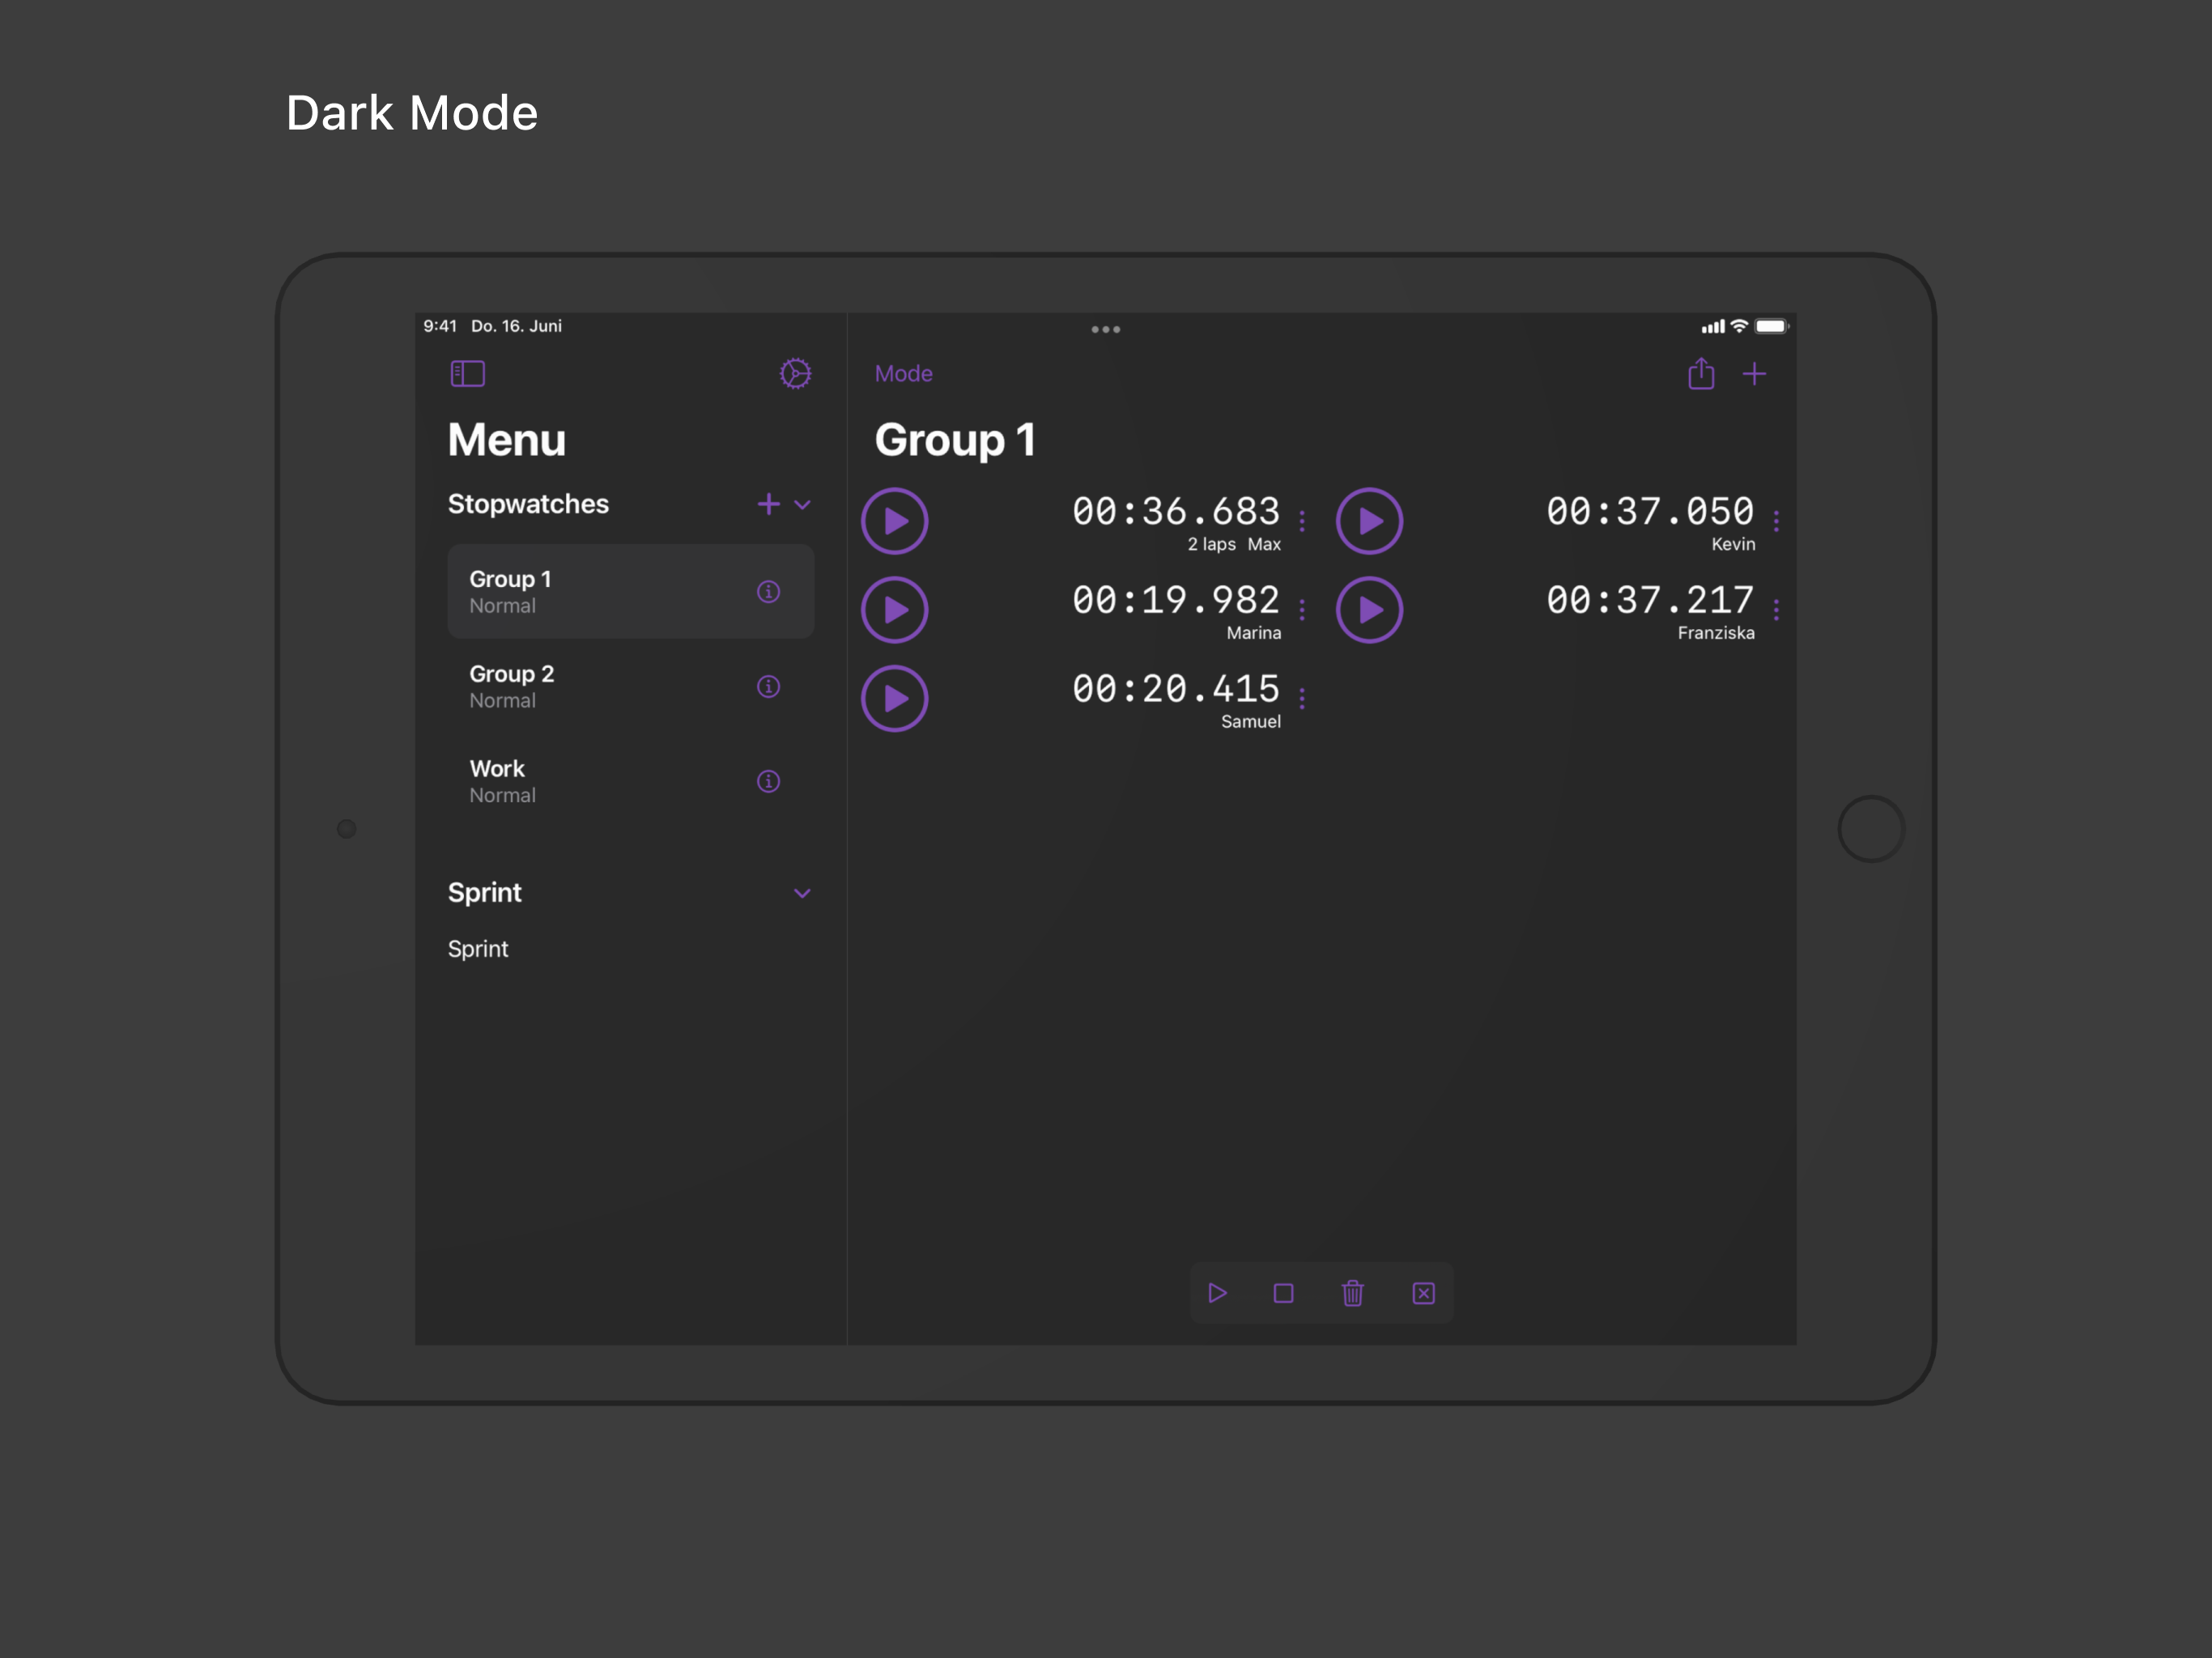Click the plus next to Stopwatches header
Image resolution: width=2212 pixels, height=1658 pixels.
[x=768, y=504]
